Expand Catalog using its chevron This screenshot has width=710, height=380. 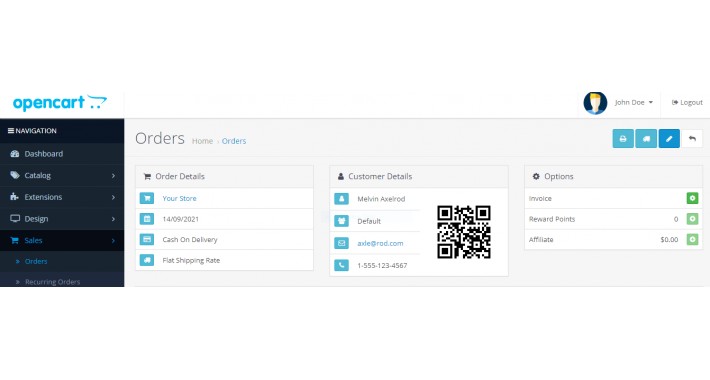pos(113,176)
